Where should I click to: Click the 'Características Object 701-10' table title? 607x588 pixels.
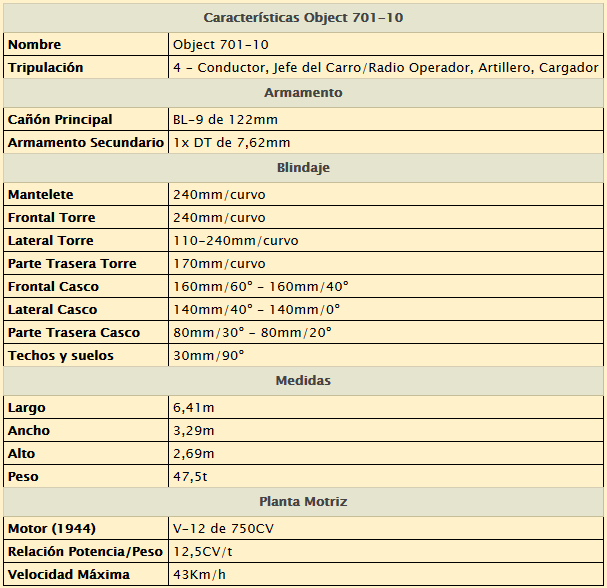(303, 18)
